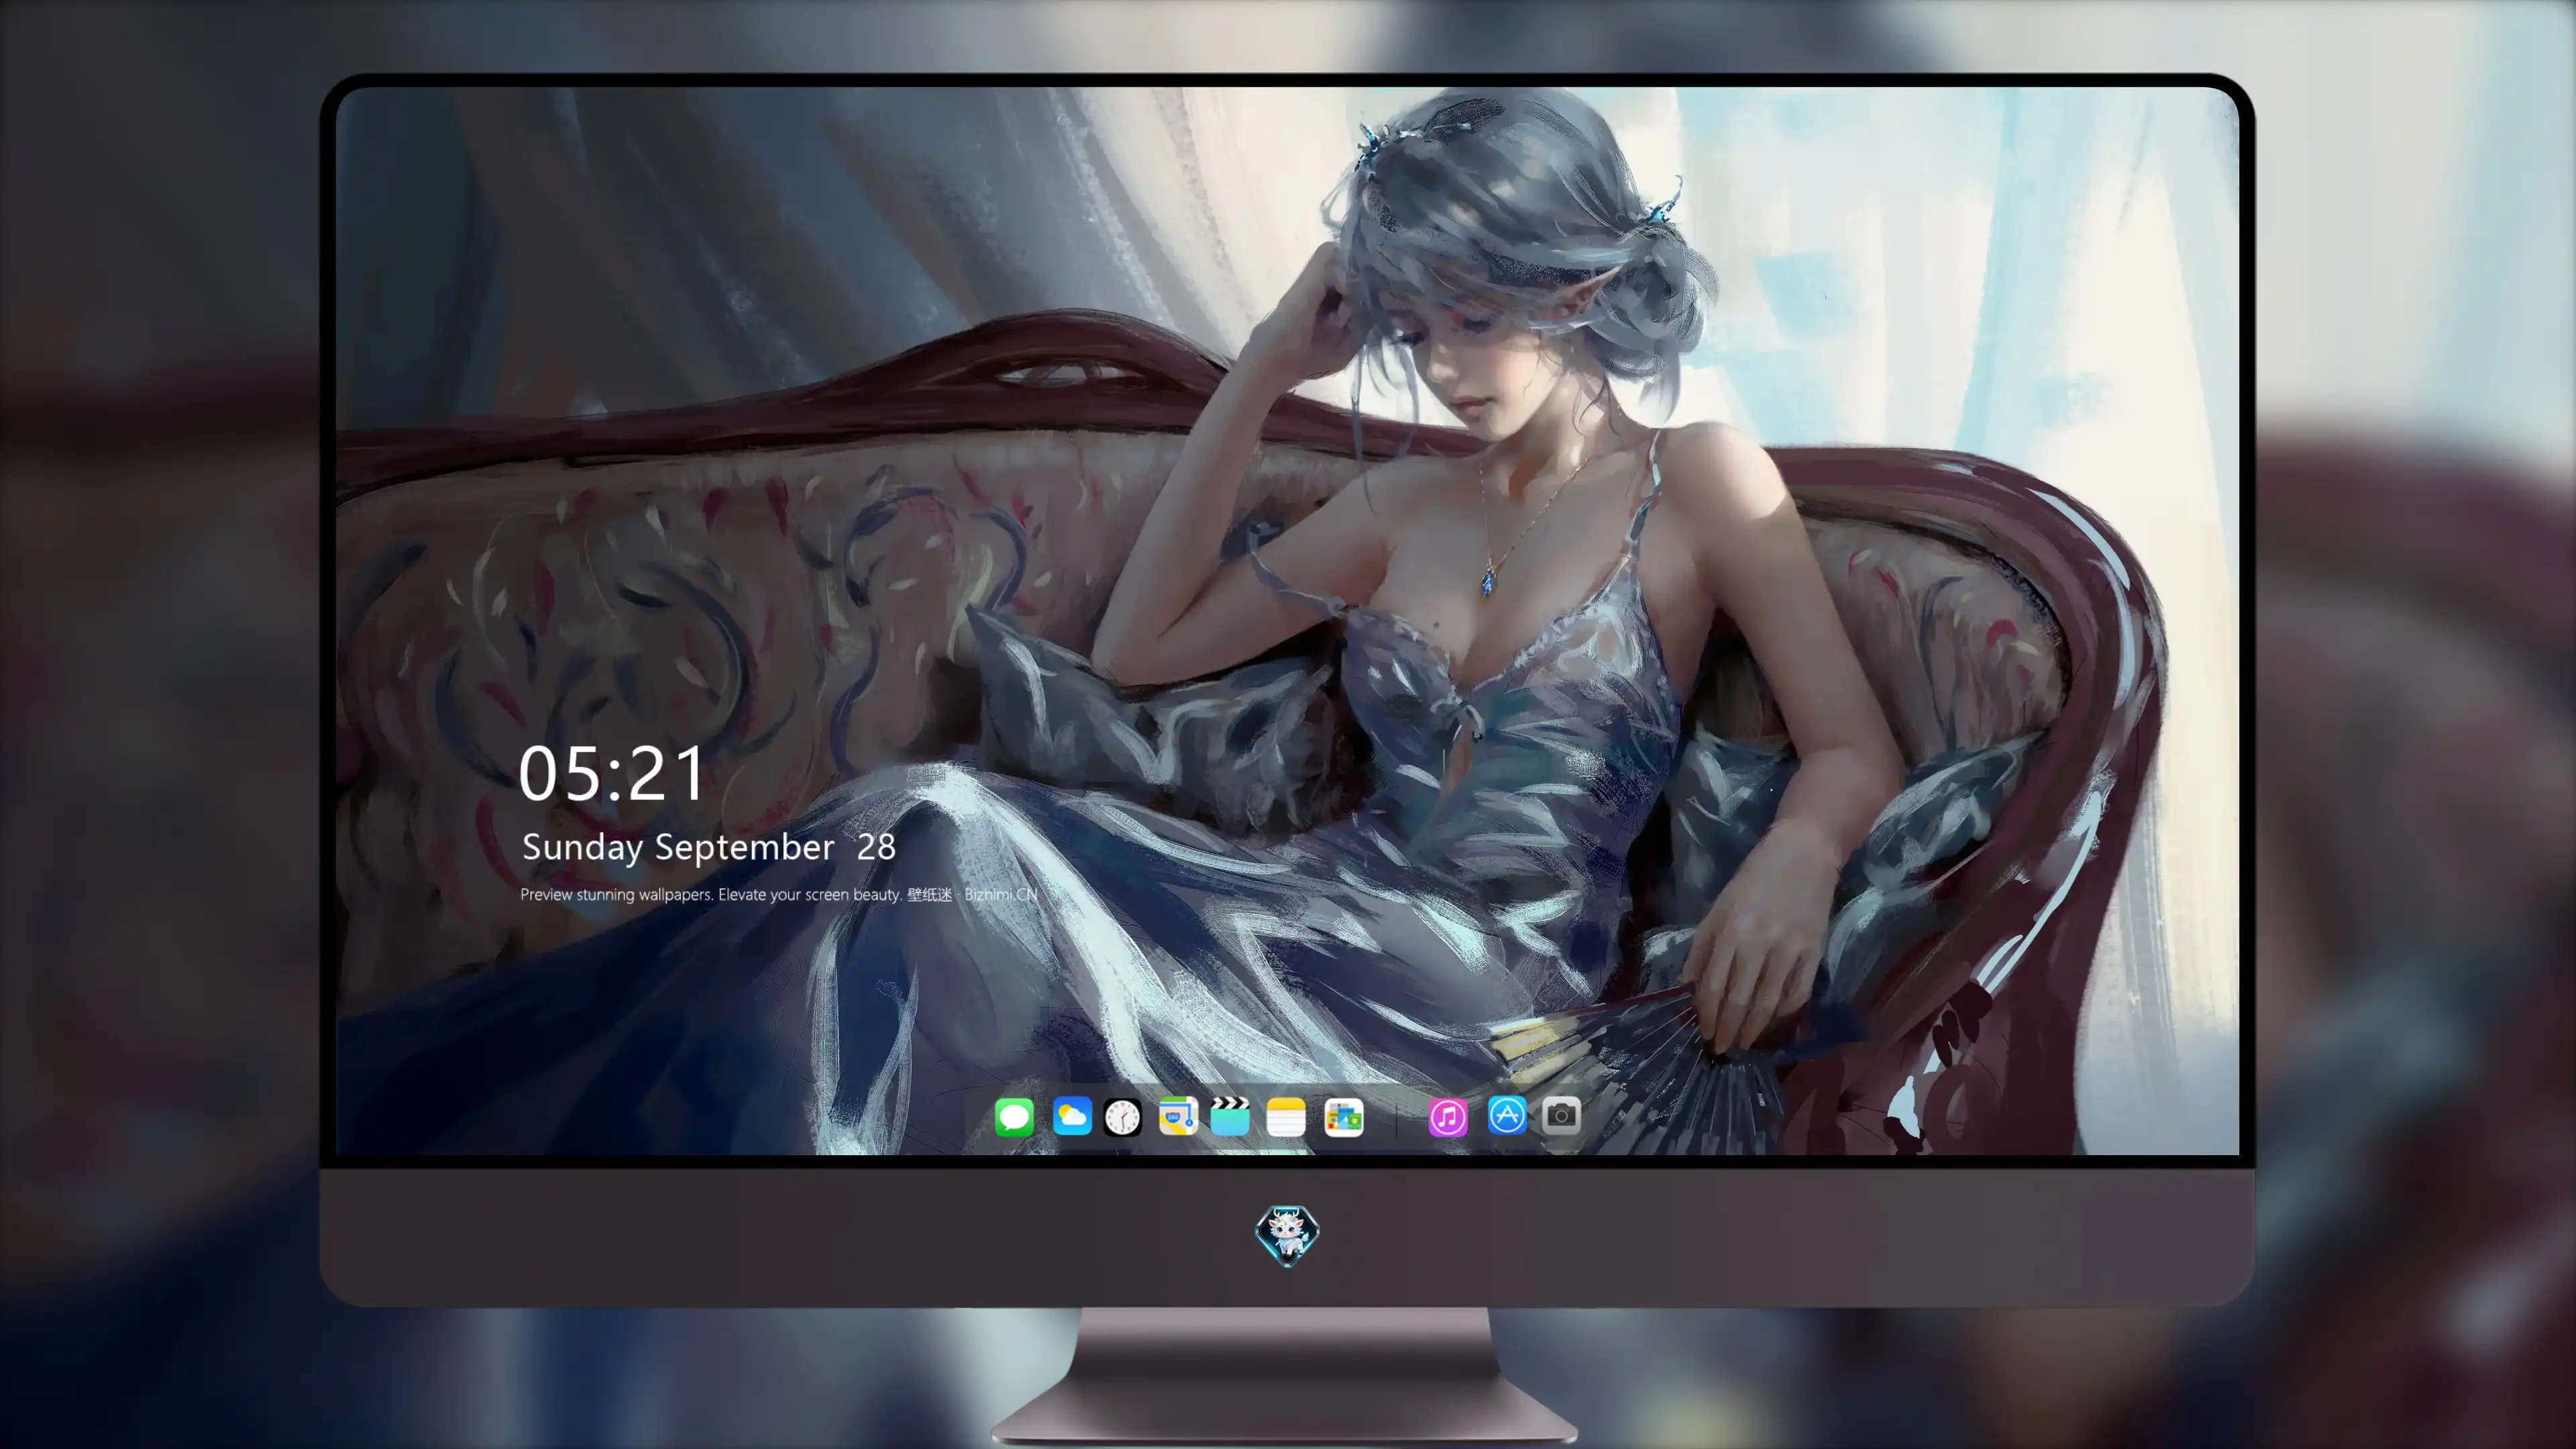Open the Maps app in the dock

[x=1178, y=1116]
